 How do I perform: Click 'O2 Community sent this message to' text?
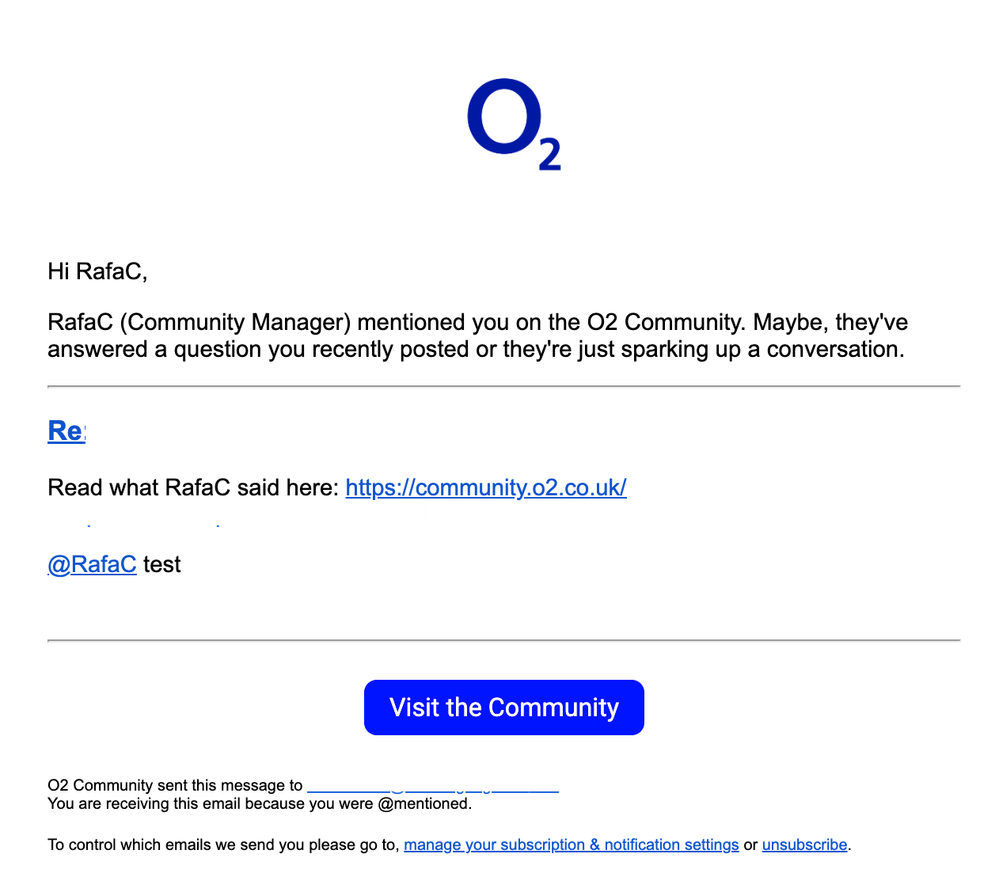tap(175, 786)
